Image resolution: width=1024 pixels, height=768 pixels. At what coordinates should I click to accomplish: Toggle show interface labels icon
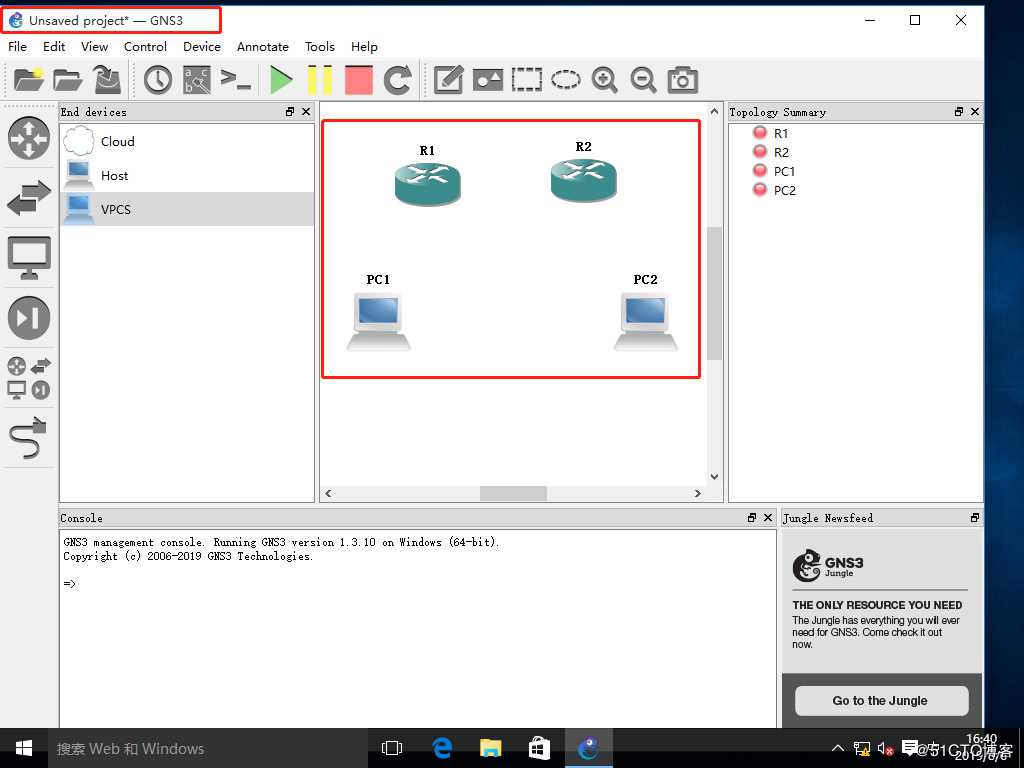197,80
